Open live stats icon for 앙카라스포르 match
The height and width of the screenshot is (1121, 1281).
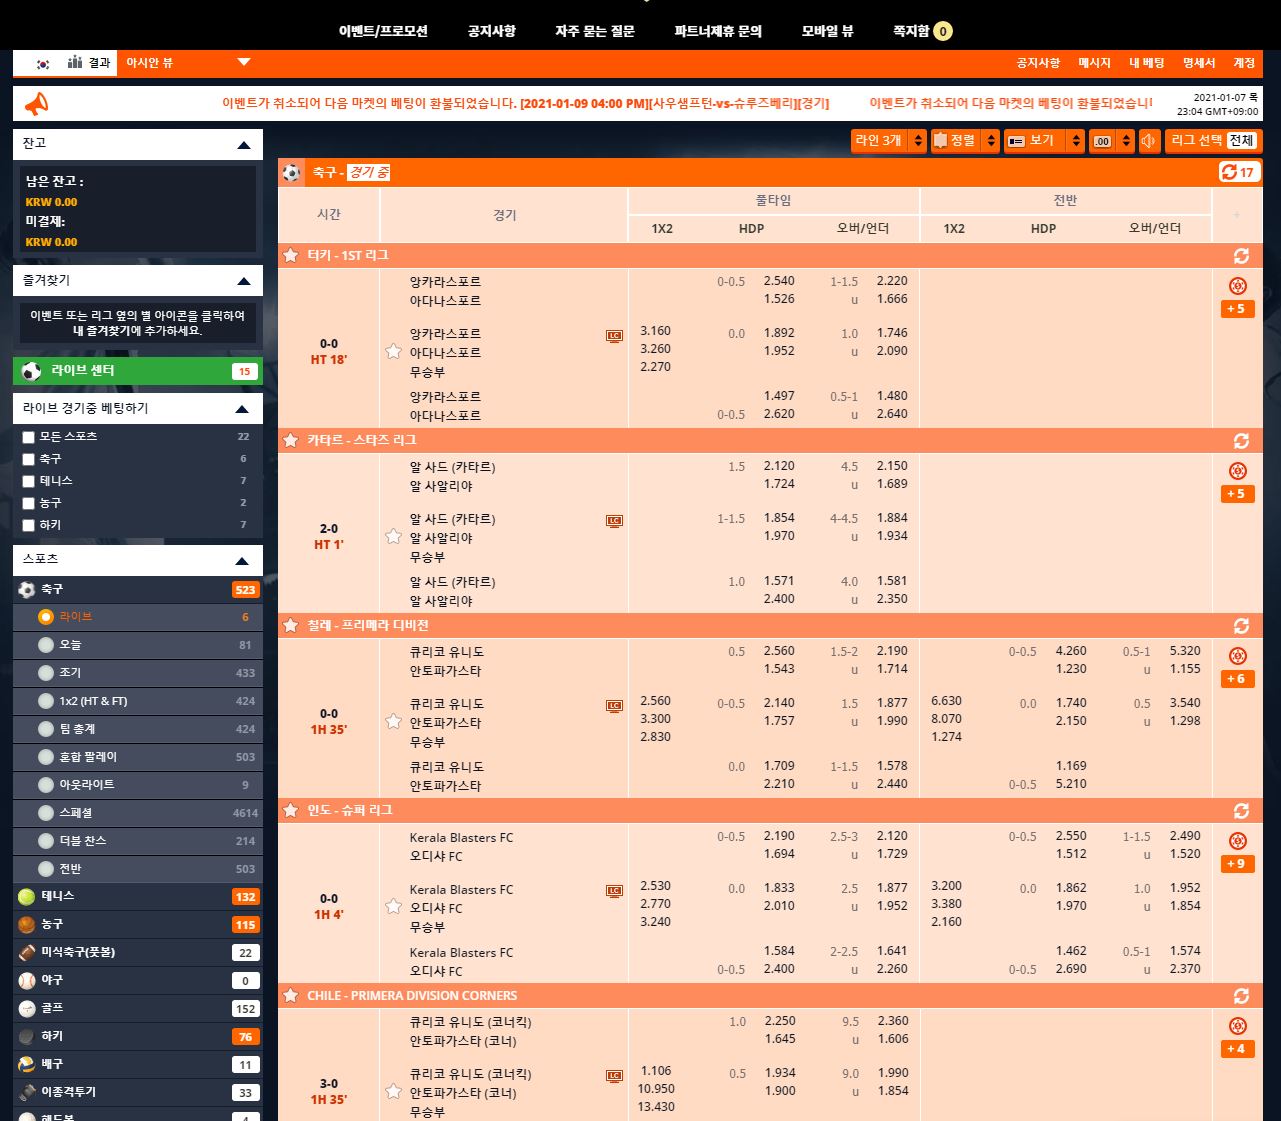coord(614,336)
